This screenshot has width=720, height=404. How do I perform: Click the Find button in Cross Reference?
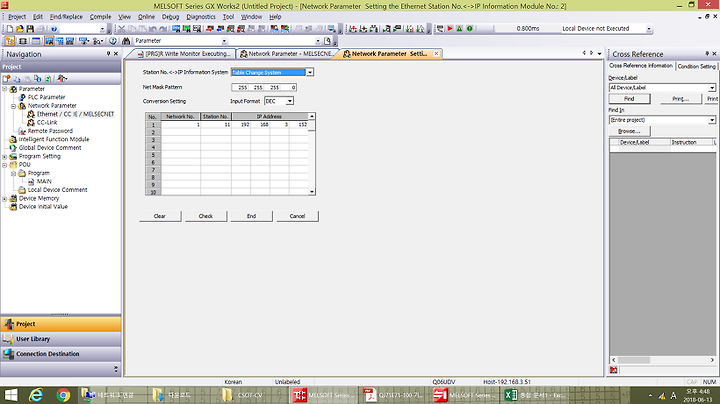coord(629,99)
